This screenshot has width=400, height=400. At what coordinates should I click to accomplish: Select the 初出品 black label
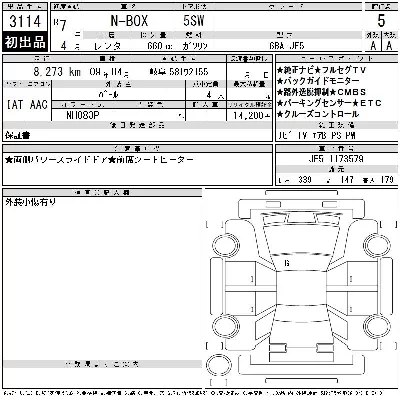(x=25, y=42)
